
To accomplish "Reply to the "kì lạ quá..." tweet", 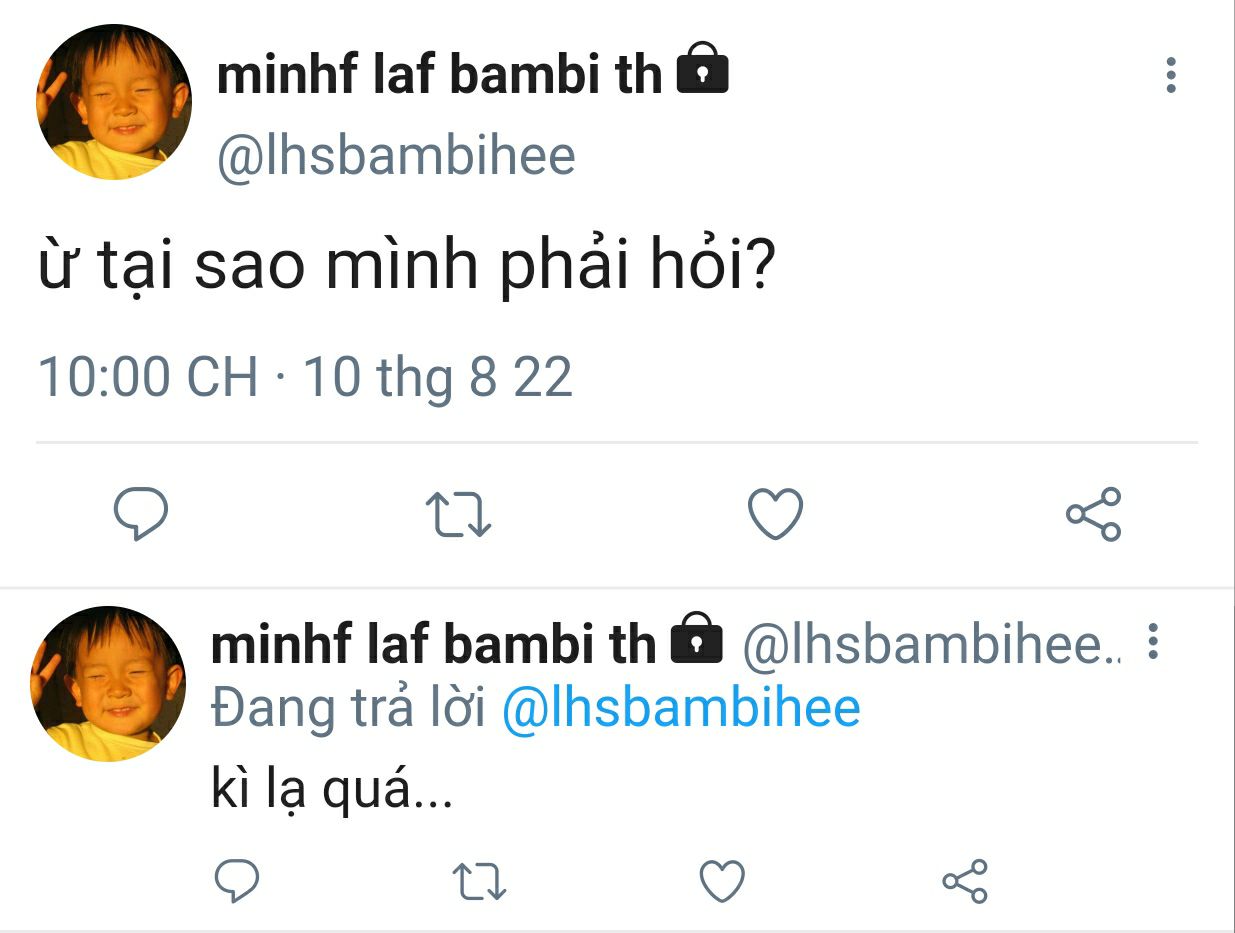I will (x=237, y=881).
